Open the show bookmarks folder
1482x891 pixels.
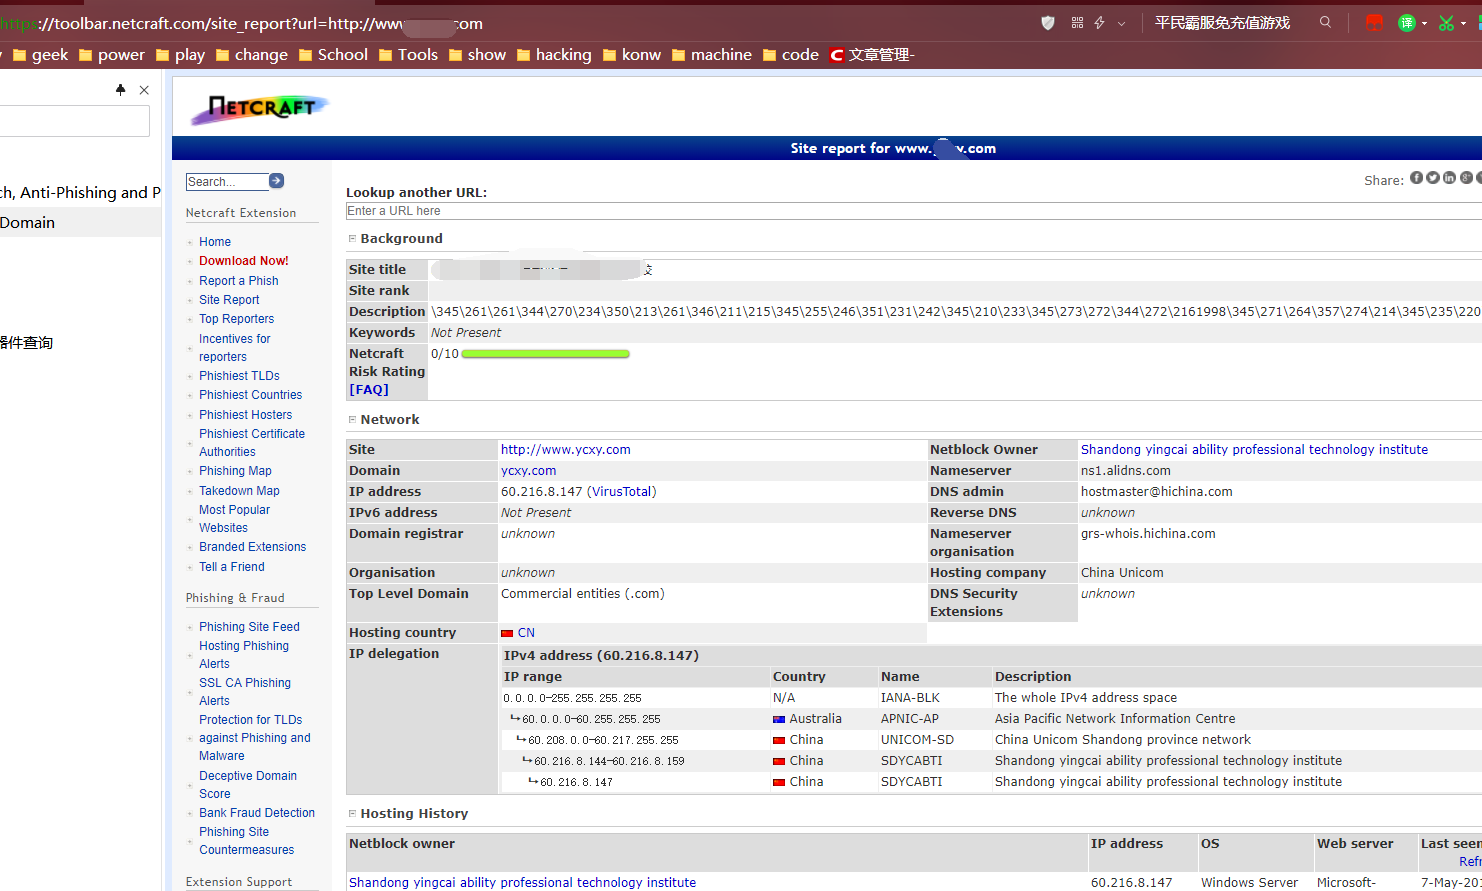[476, 55]
